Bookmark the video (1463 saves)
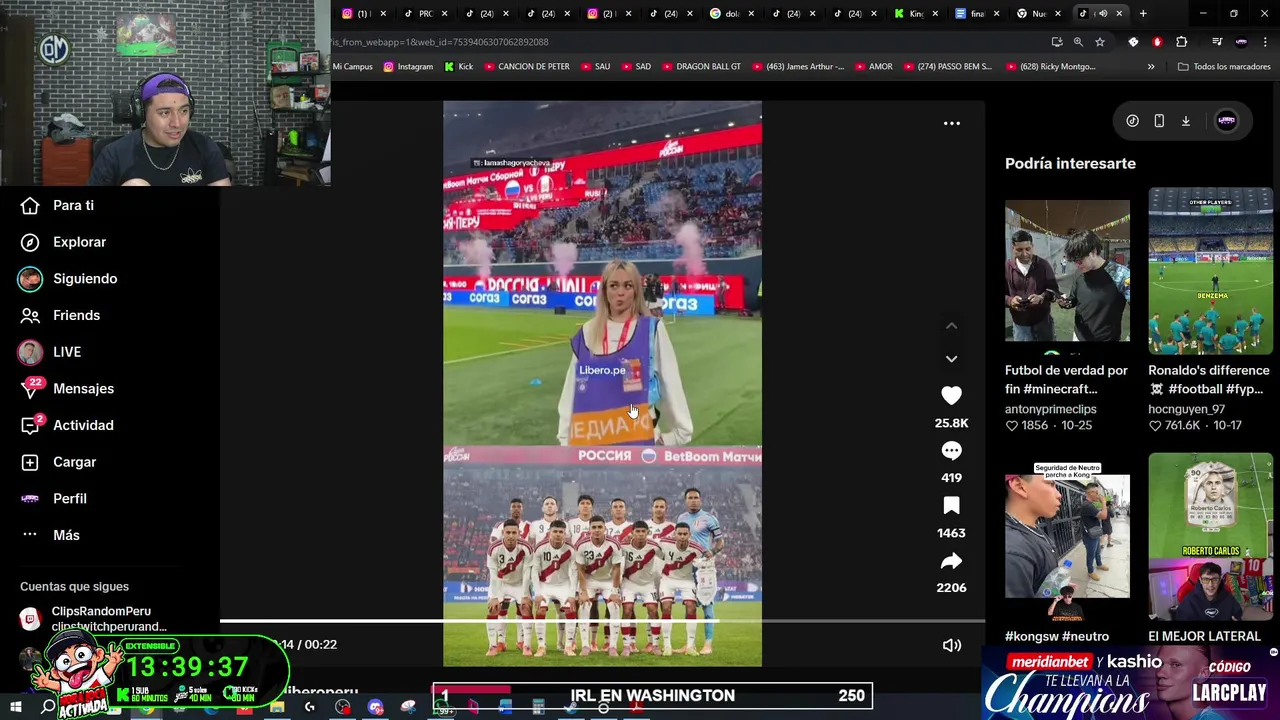Image resolution: width=1280 pixels, height=720 pixels. click(x=951, y=506)
